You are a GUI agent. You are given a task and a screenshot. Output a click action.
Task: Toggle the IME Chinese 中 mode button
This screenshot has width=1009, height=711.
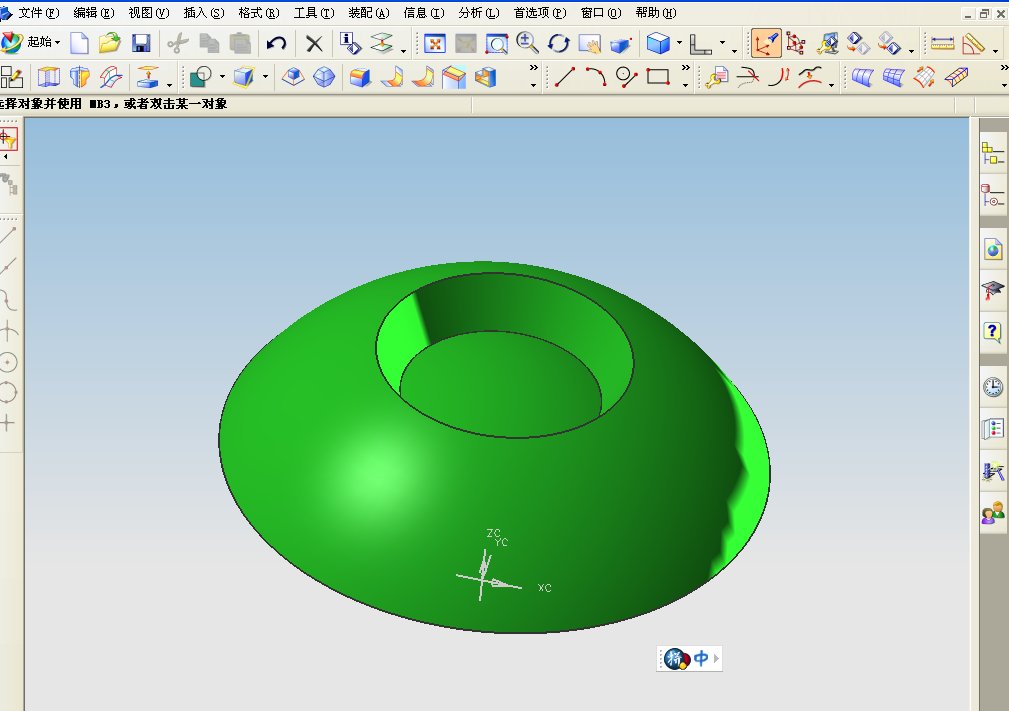point(701,658)
